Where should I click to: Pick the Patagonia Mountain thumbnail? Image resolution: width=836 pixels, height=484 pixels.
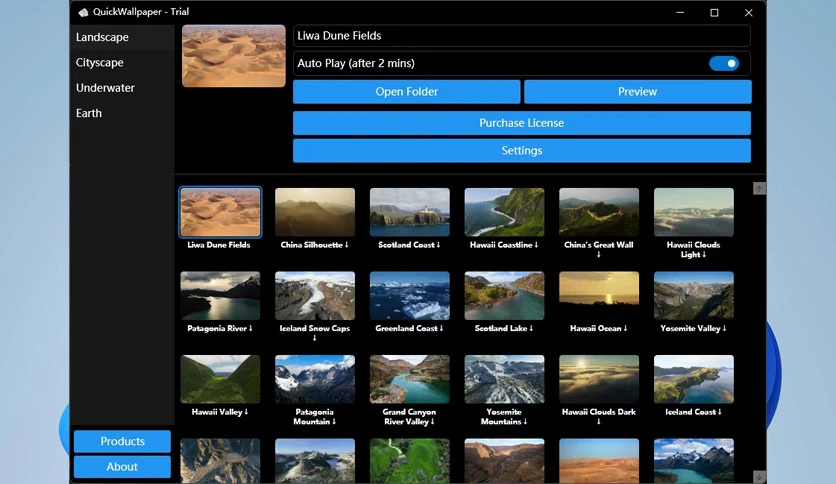click(x=315, y=380)
